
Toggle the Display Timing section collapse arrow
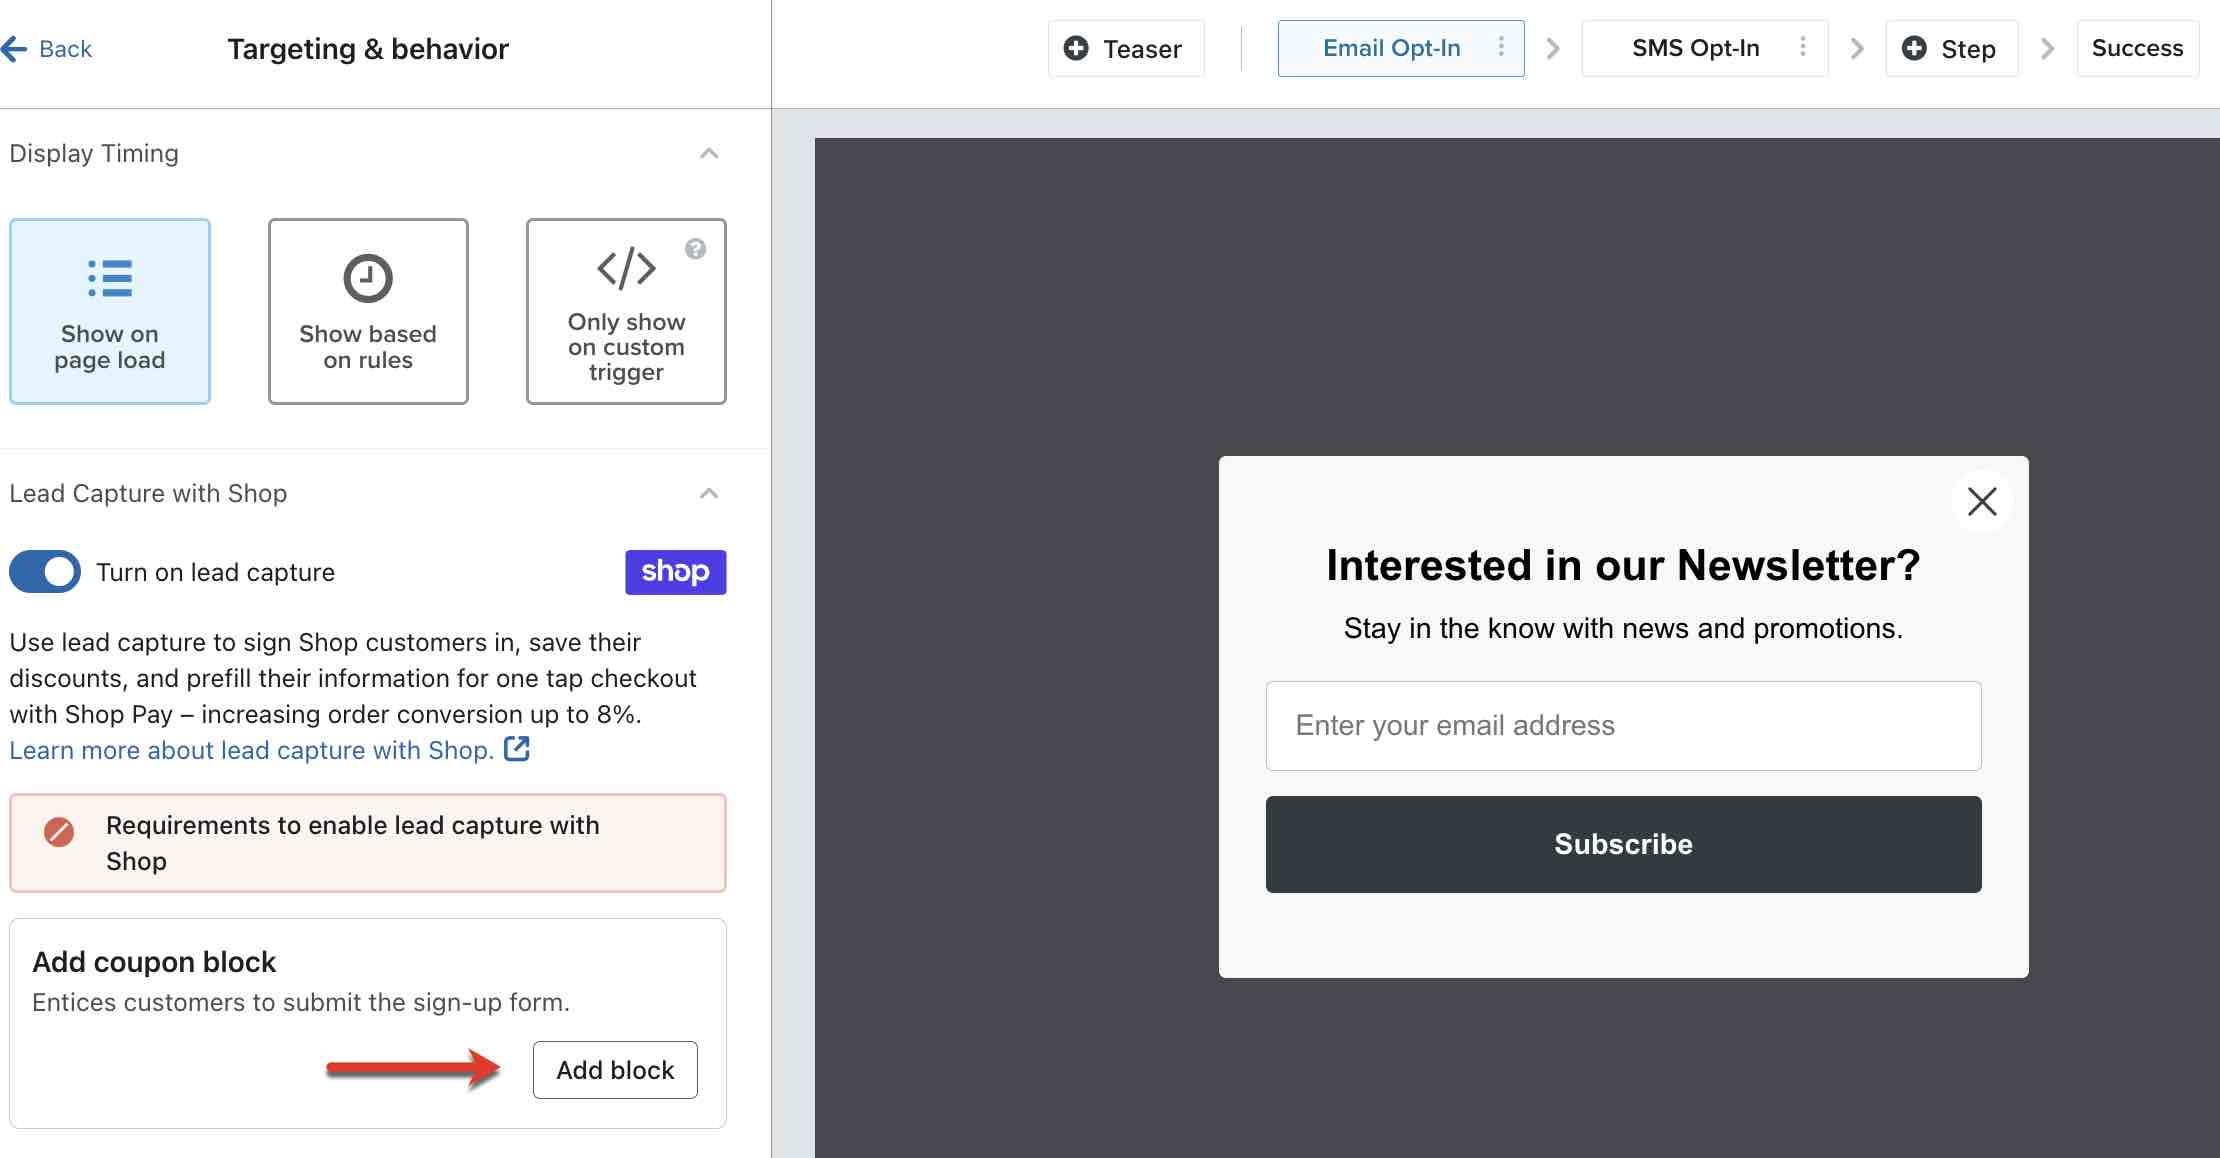point(706,153)
